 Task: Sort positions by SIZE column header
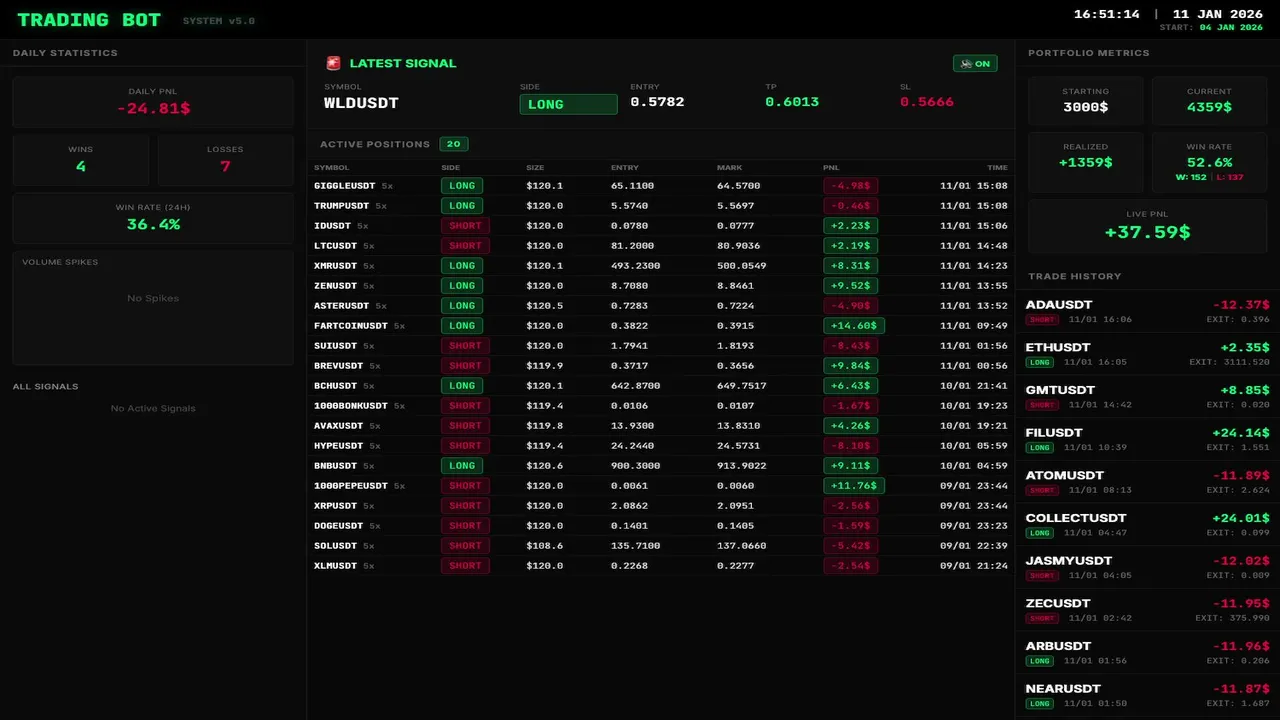[x=535, y=168]
